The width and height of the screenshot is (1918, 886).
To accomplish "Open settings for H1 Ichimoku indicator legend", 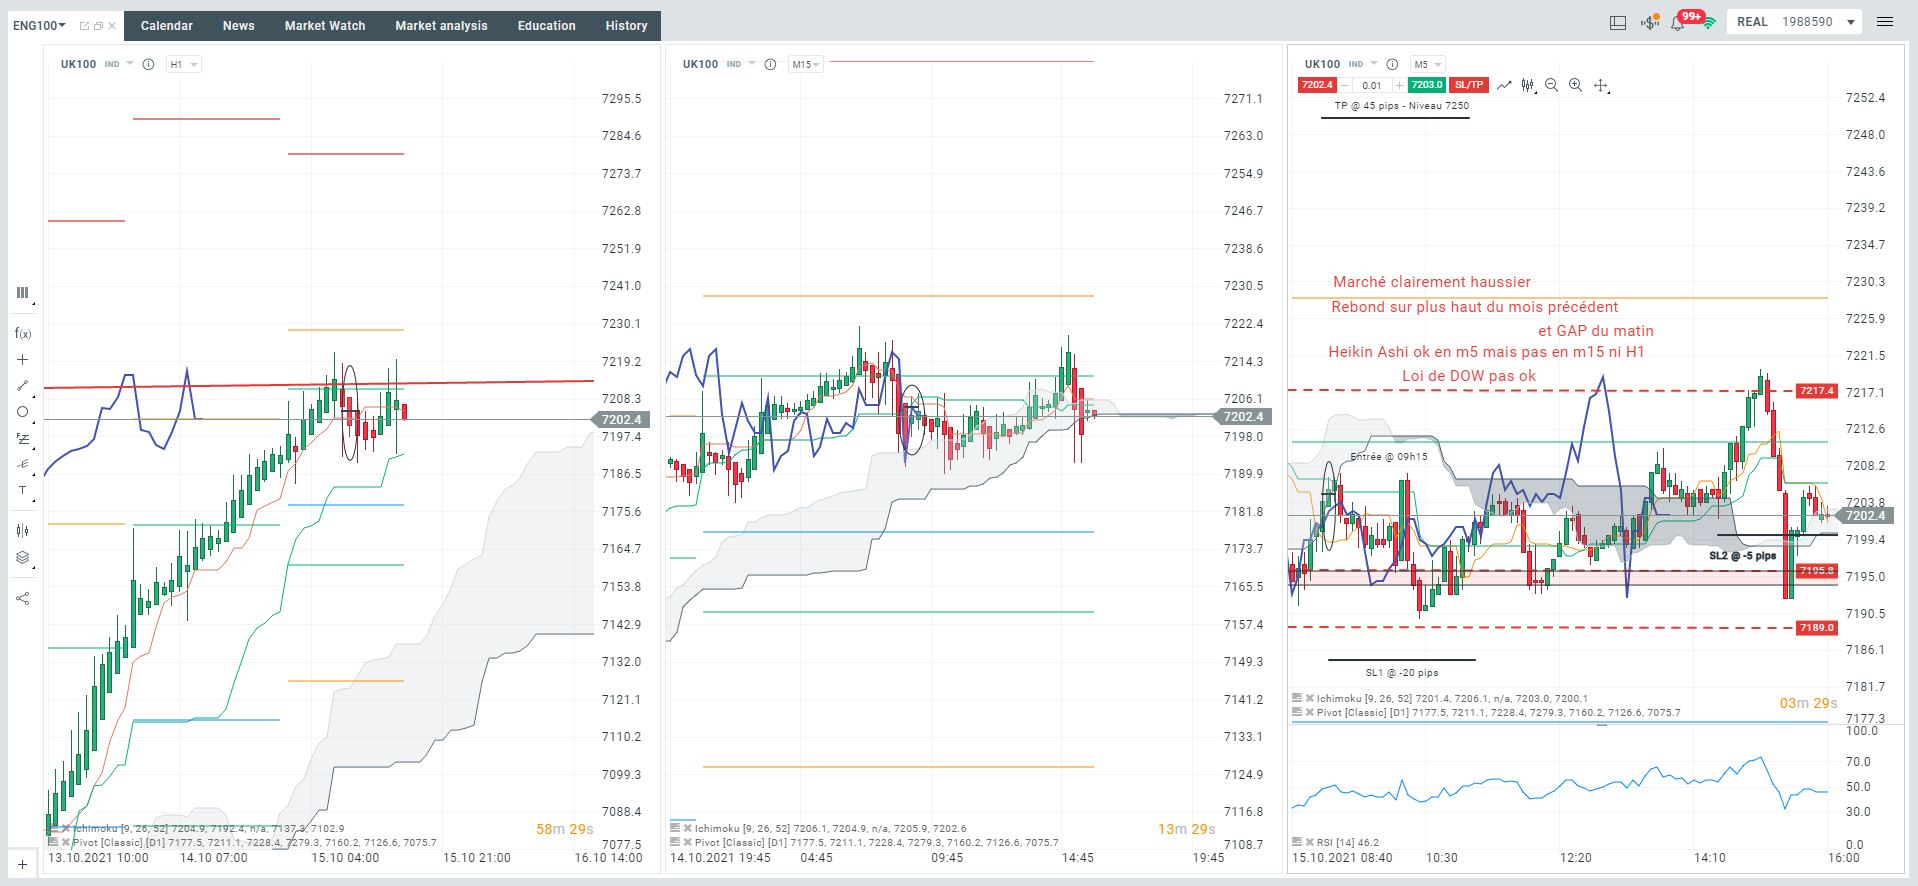I will pyautogui.click(x=52, y=828).
